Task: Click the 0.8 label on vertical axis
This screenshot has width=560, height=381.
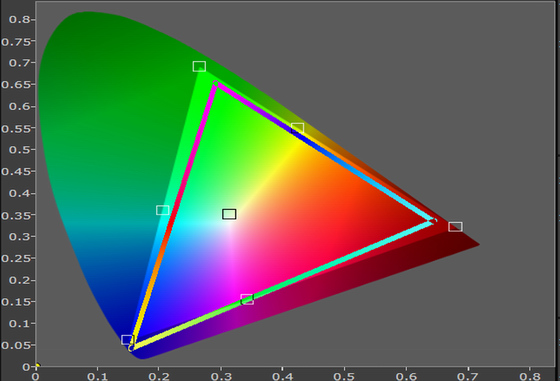Action: point(20,19)
